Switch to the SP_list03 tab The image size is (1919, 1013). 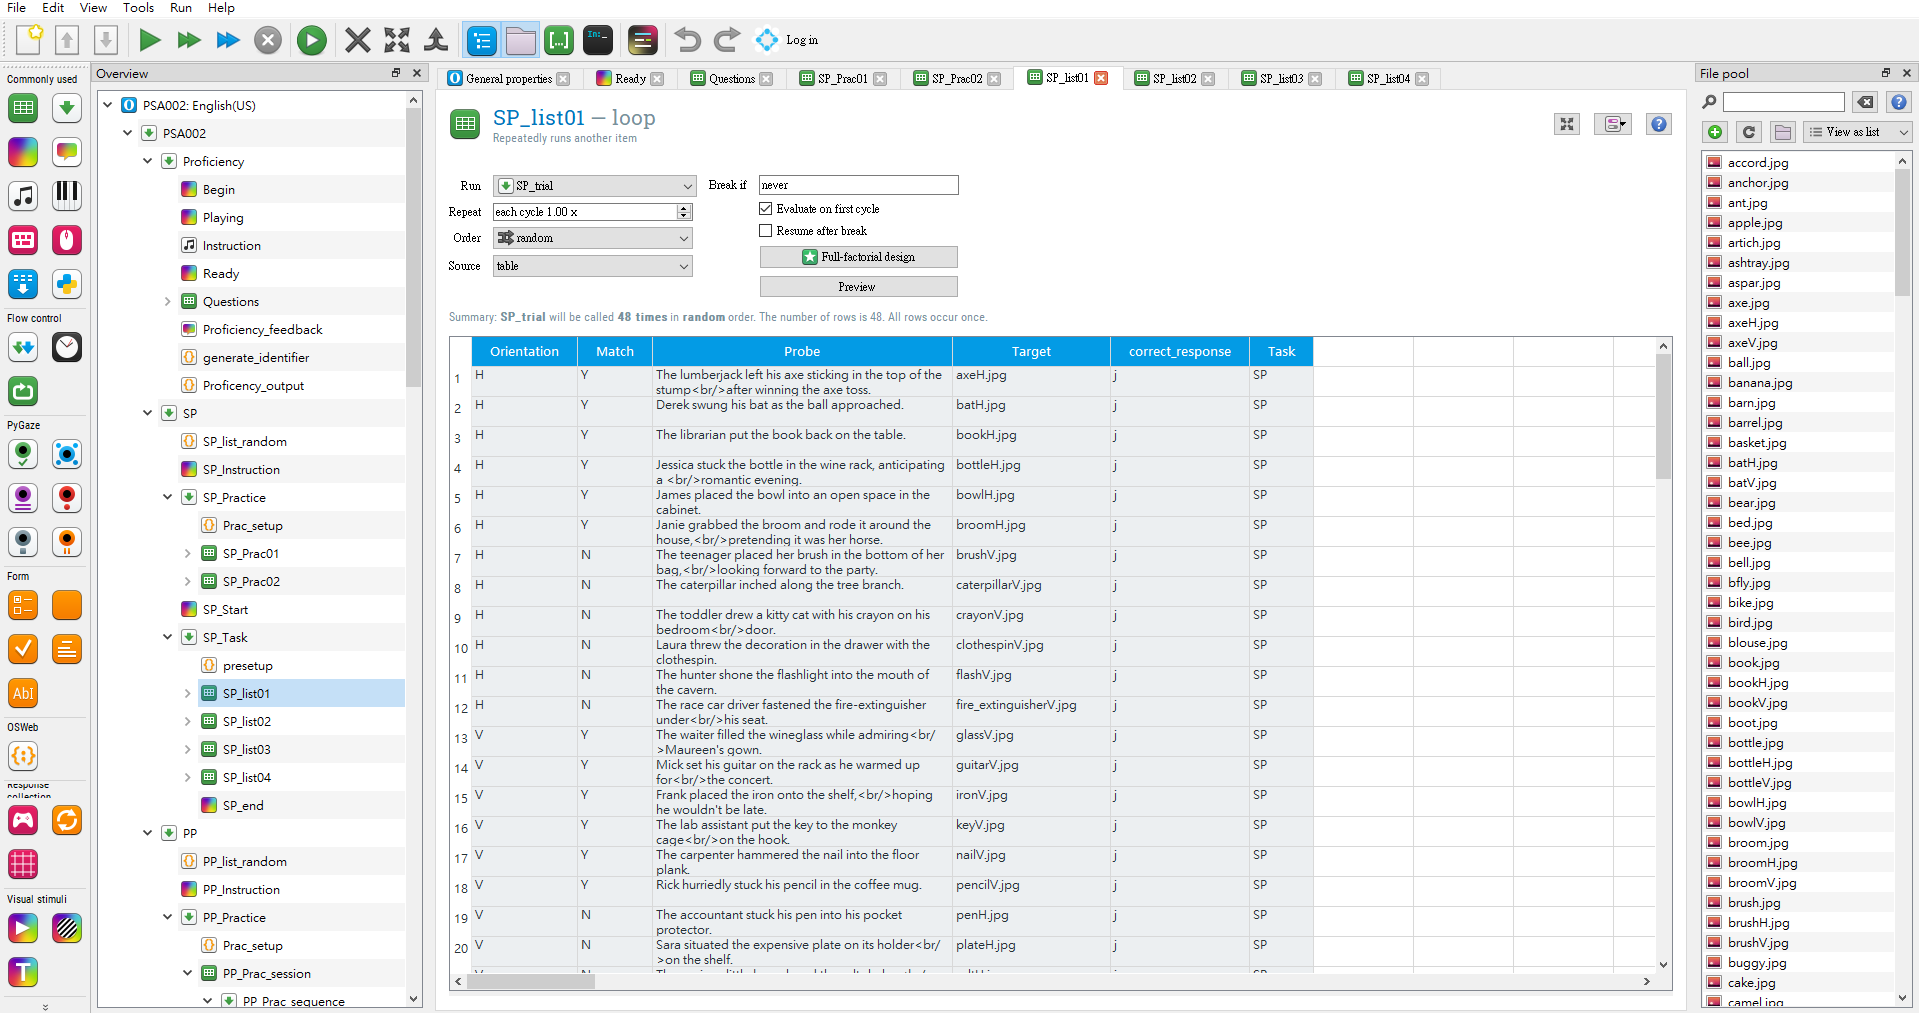coord(1281,79)
